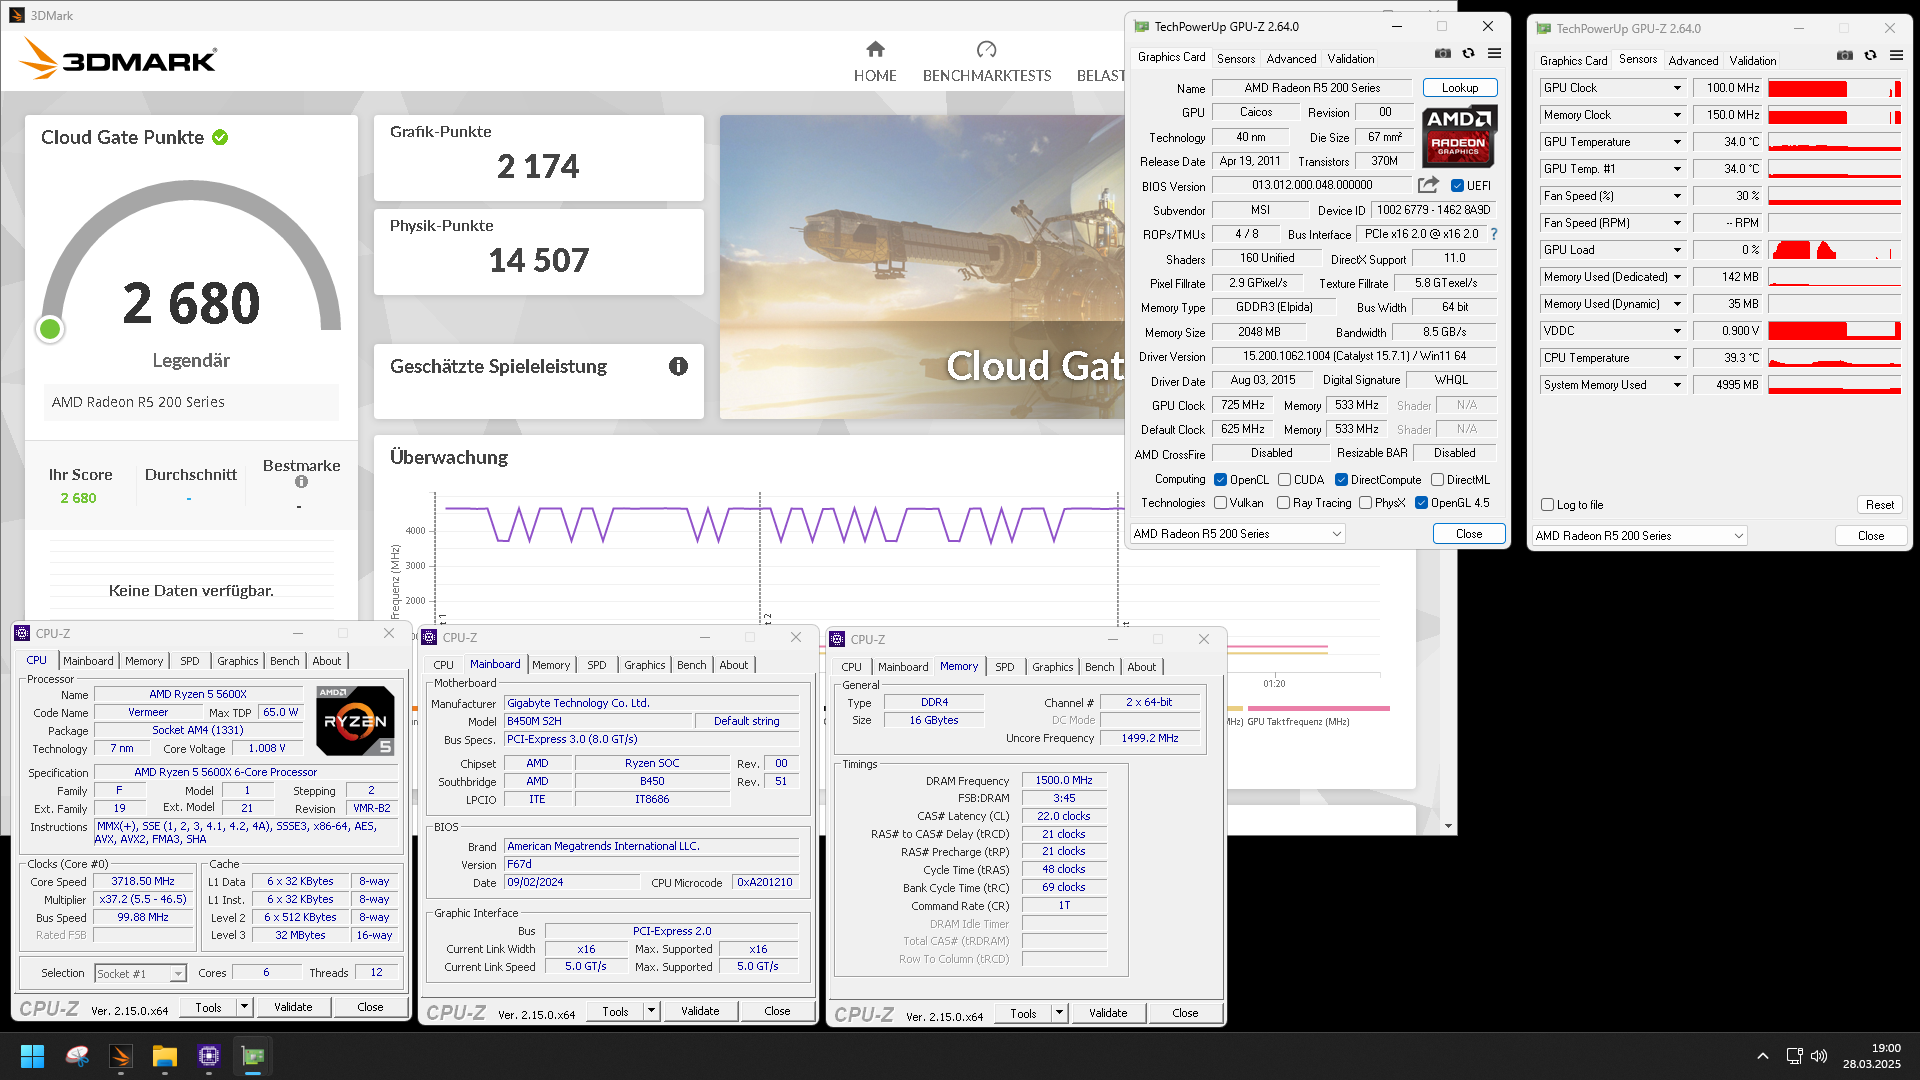Viewport: 1920px width, 1080px height.
Task: Open GPU selector dropdown in GPU-Z Sensors window
Action: [x=1640, y=536]
